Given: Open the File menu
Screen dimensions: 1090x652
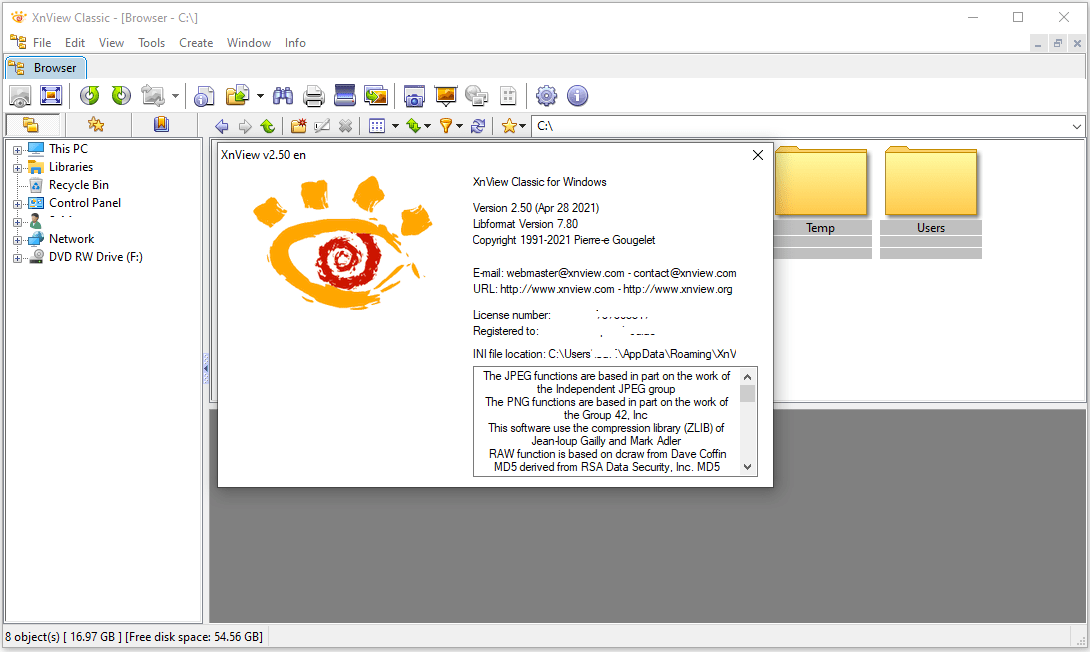Looking at the screenshot, I should tap(42, 43).
